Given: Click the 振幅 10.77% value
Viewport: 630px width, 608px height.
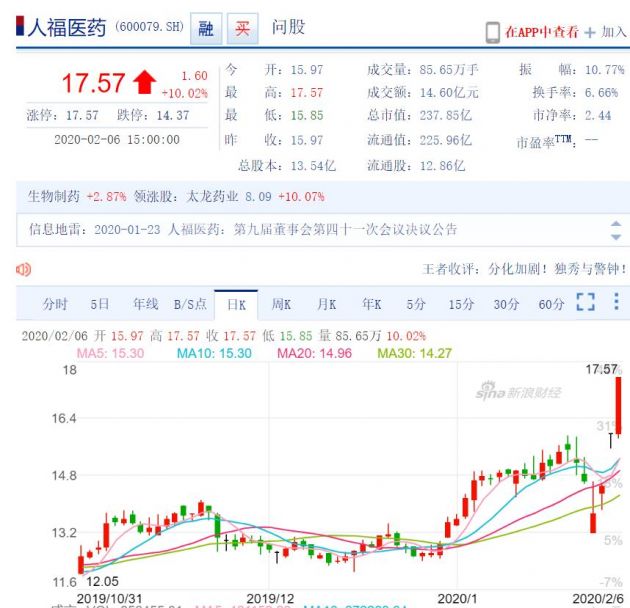Looking at the screenshot, I should (x=605, y=70).
